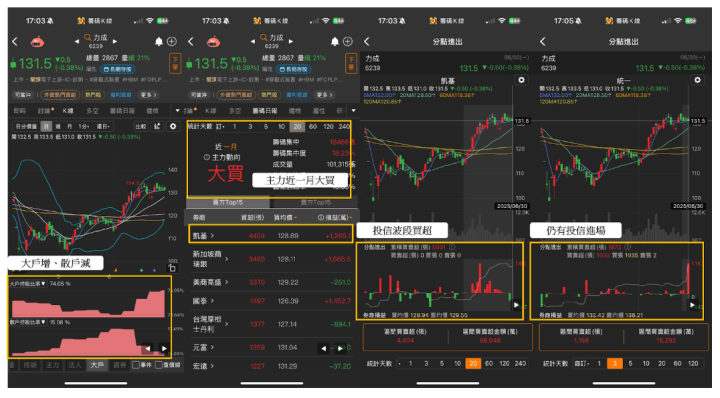This screenshot has width=720, height=398.
Task: Move the 大戶 chart right with its right arrow
Action: pos(163,348)
